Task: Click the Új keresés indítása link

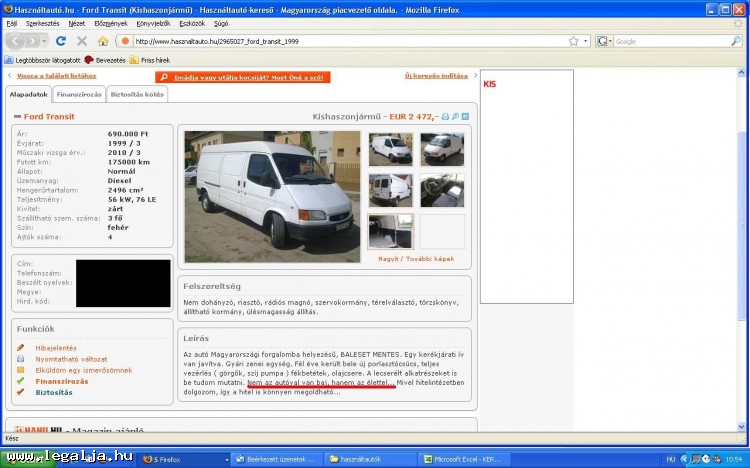Action: pos(435,76)
